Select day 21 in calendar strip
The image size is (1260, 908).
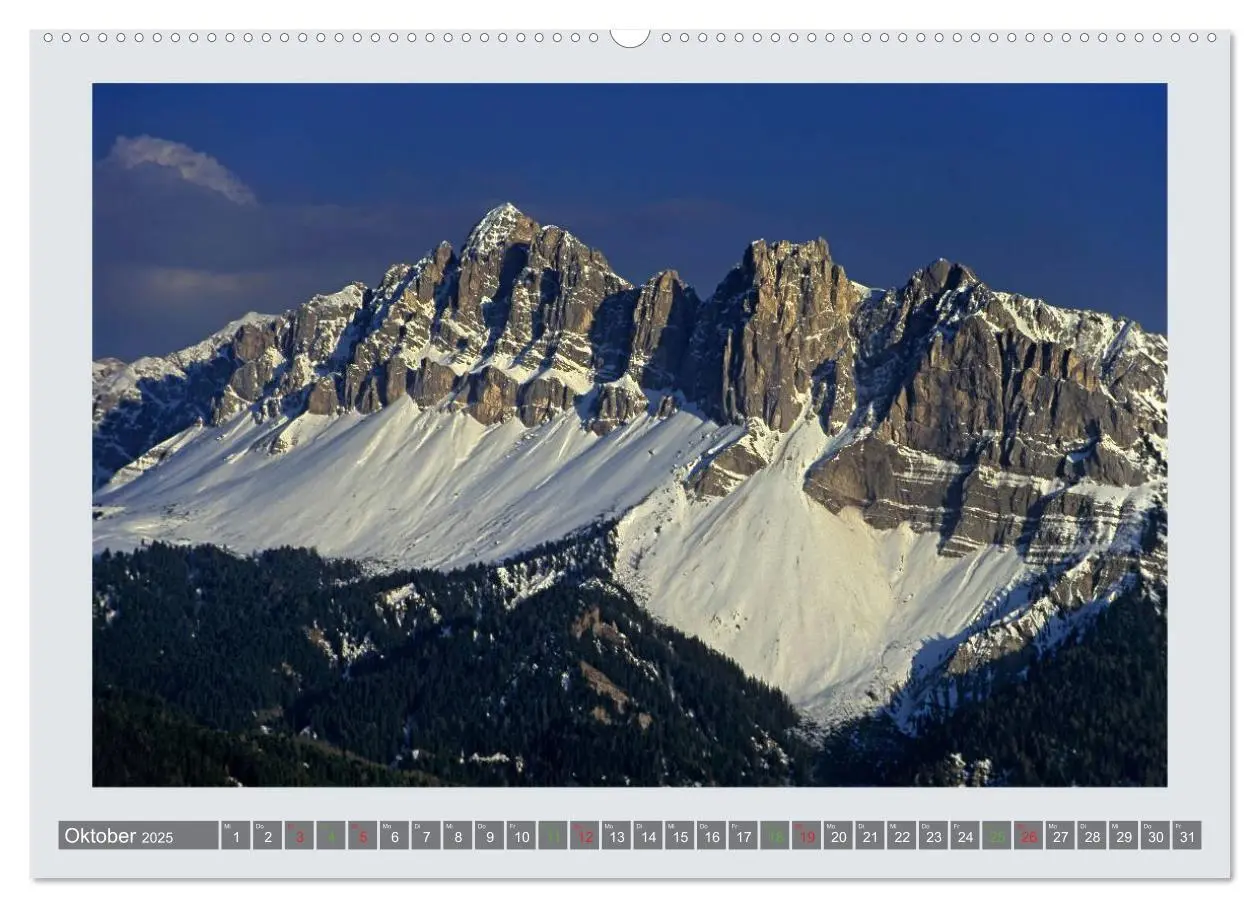point(870,835)
